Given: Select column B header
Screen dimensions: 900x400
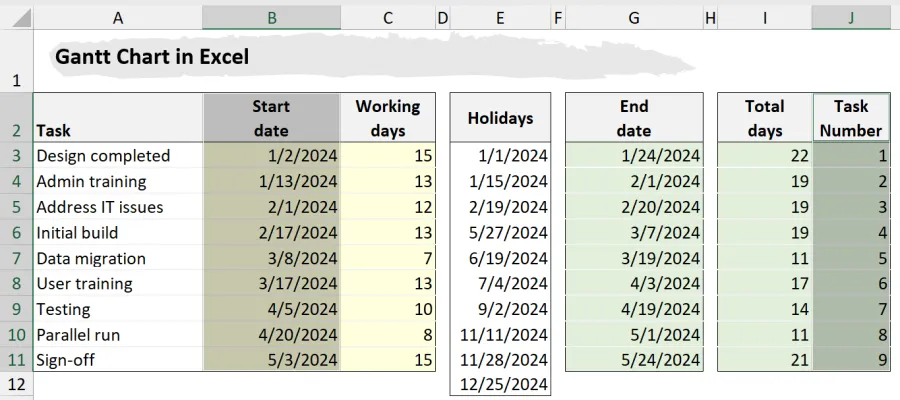Looking at the screenshot, I should pos(271,17).
